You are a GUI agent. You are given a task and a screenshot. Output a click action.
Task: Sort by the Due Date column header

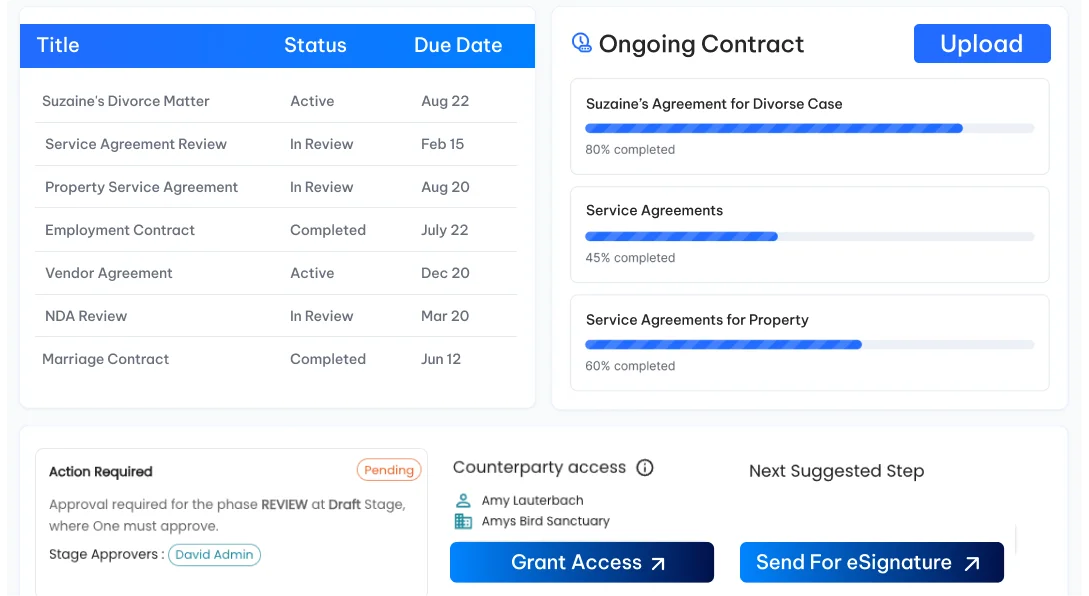(x=458, y=45)
